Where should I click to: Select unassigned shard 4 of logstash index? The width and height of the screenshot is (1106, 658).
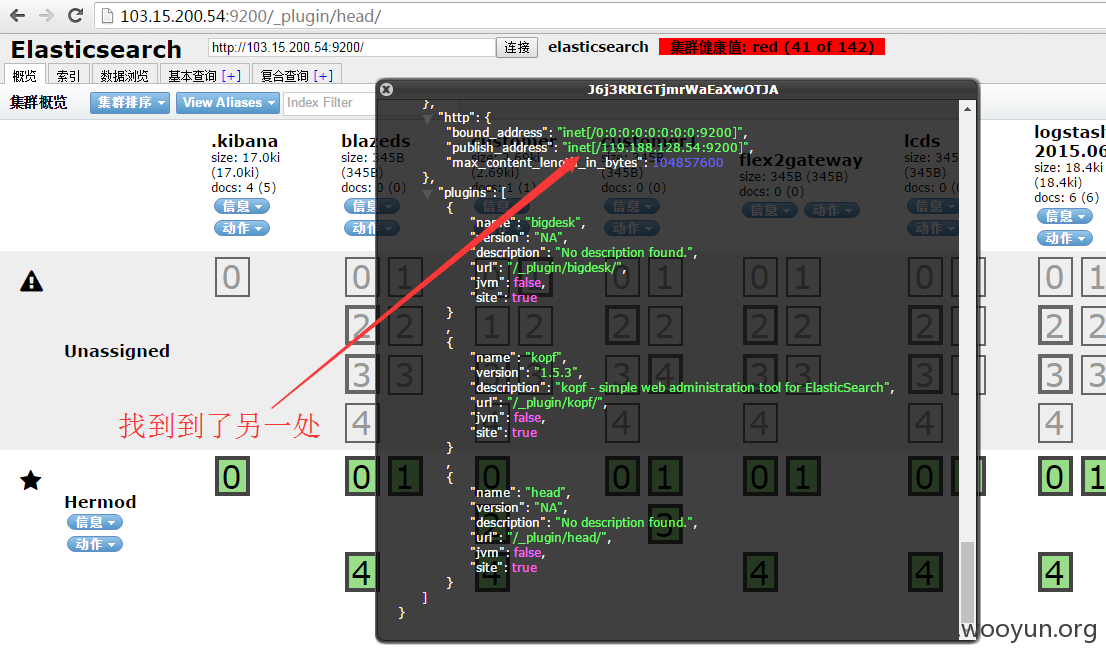click(x=1055, y=423)
